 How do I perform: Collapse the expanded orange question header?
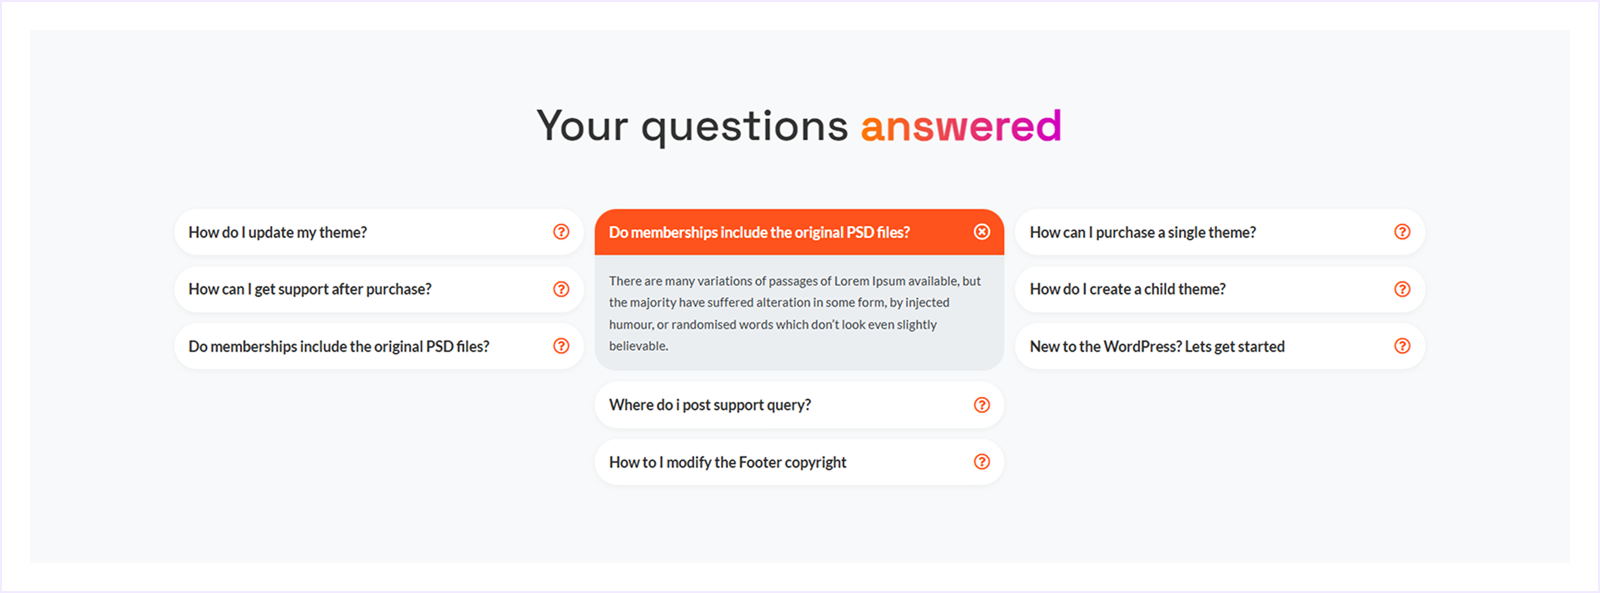coord(760,231)
